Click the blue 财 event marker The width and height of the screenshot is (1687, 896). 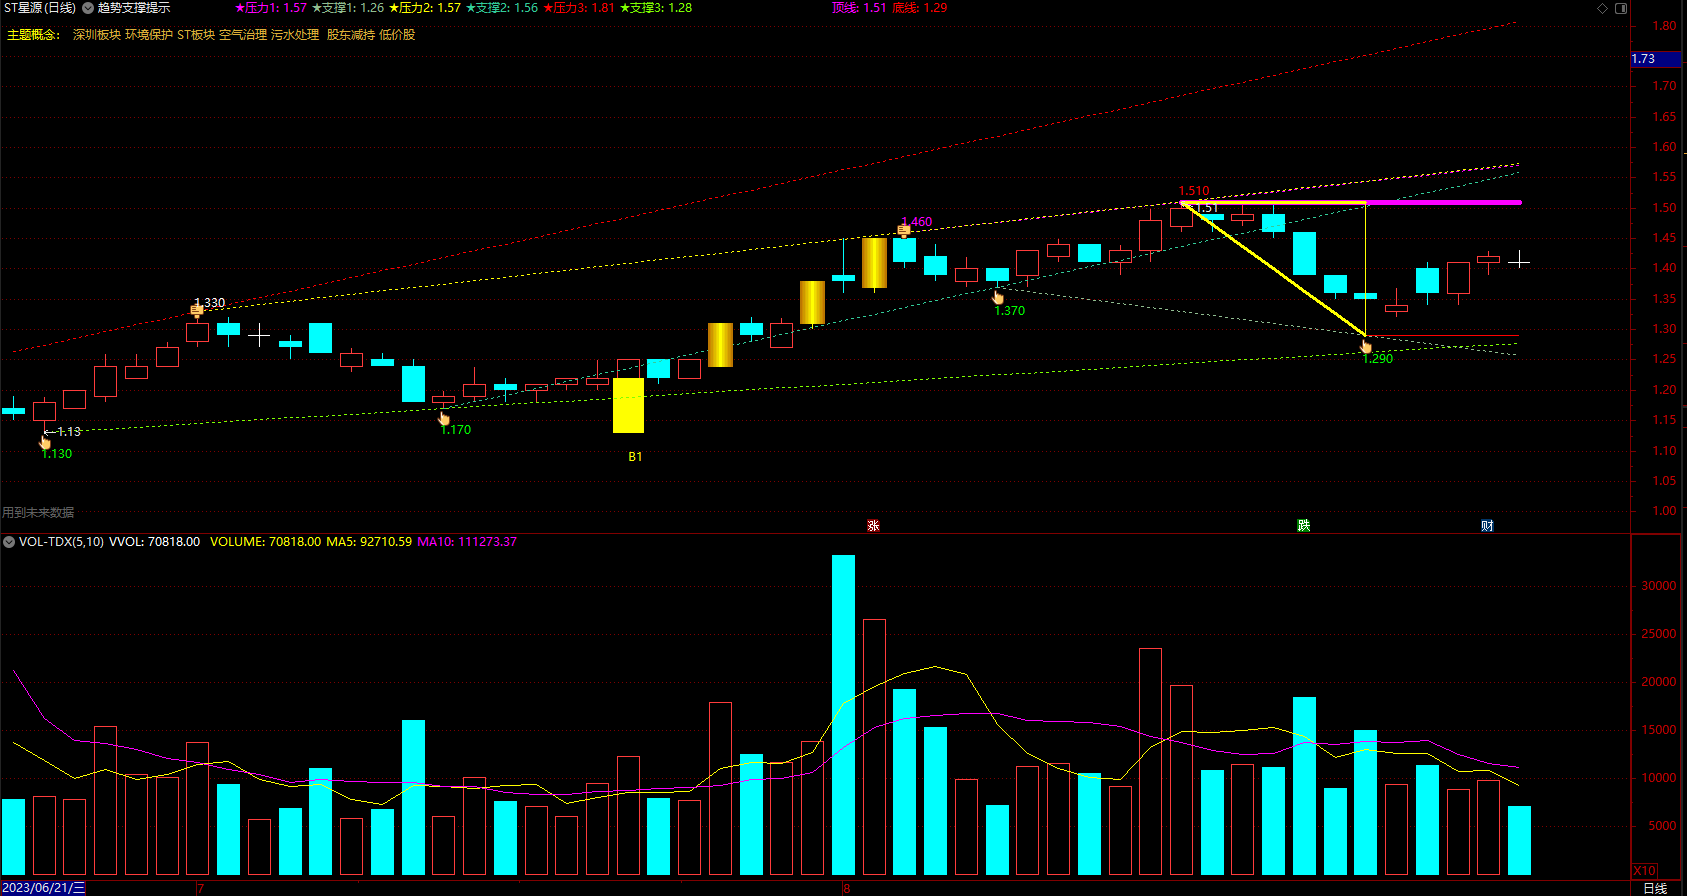coord(1487,526)
